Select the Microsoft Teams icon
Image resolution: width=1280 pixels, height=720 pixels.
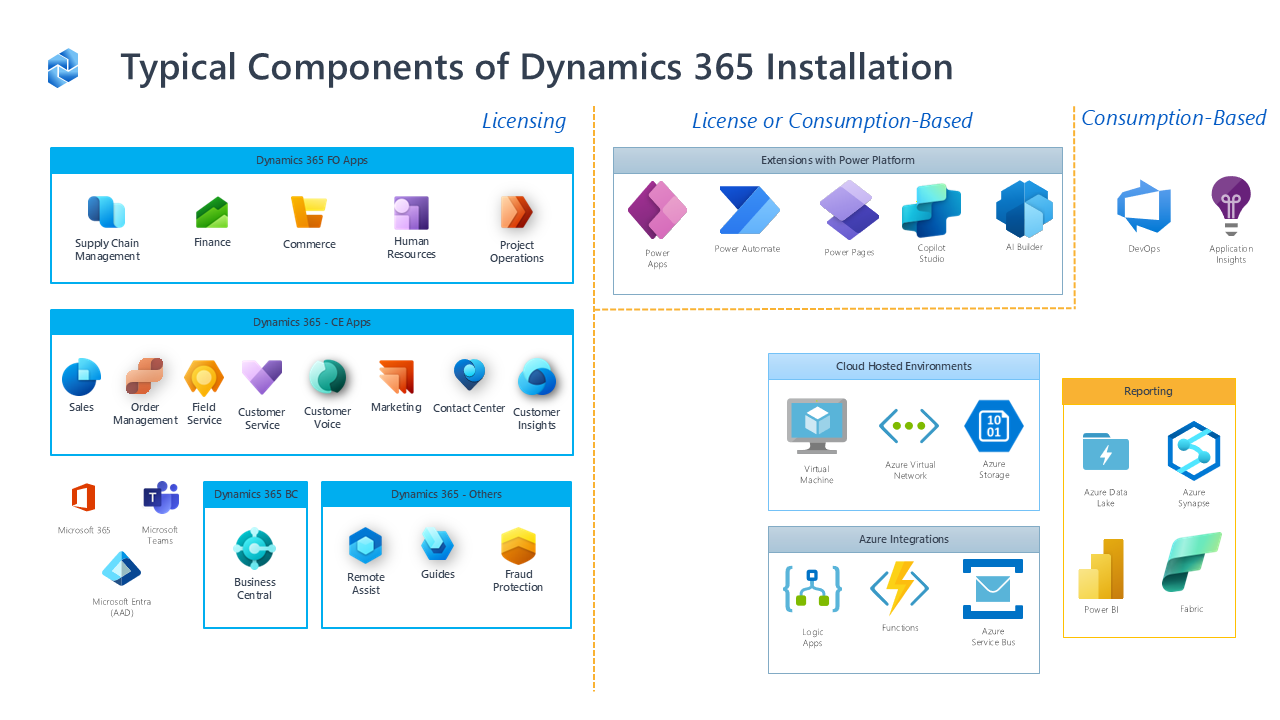(160, 498)
